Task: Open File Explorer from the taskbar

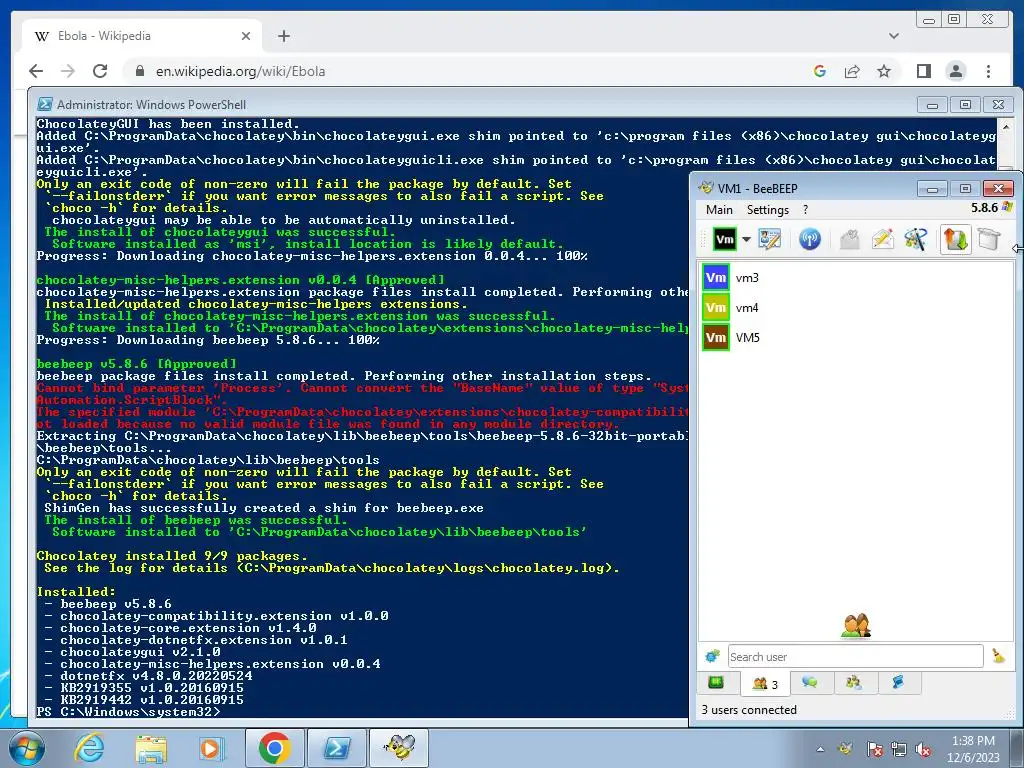Action: (x=151, y=748)
